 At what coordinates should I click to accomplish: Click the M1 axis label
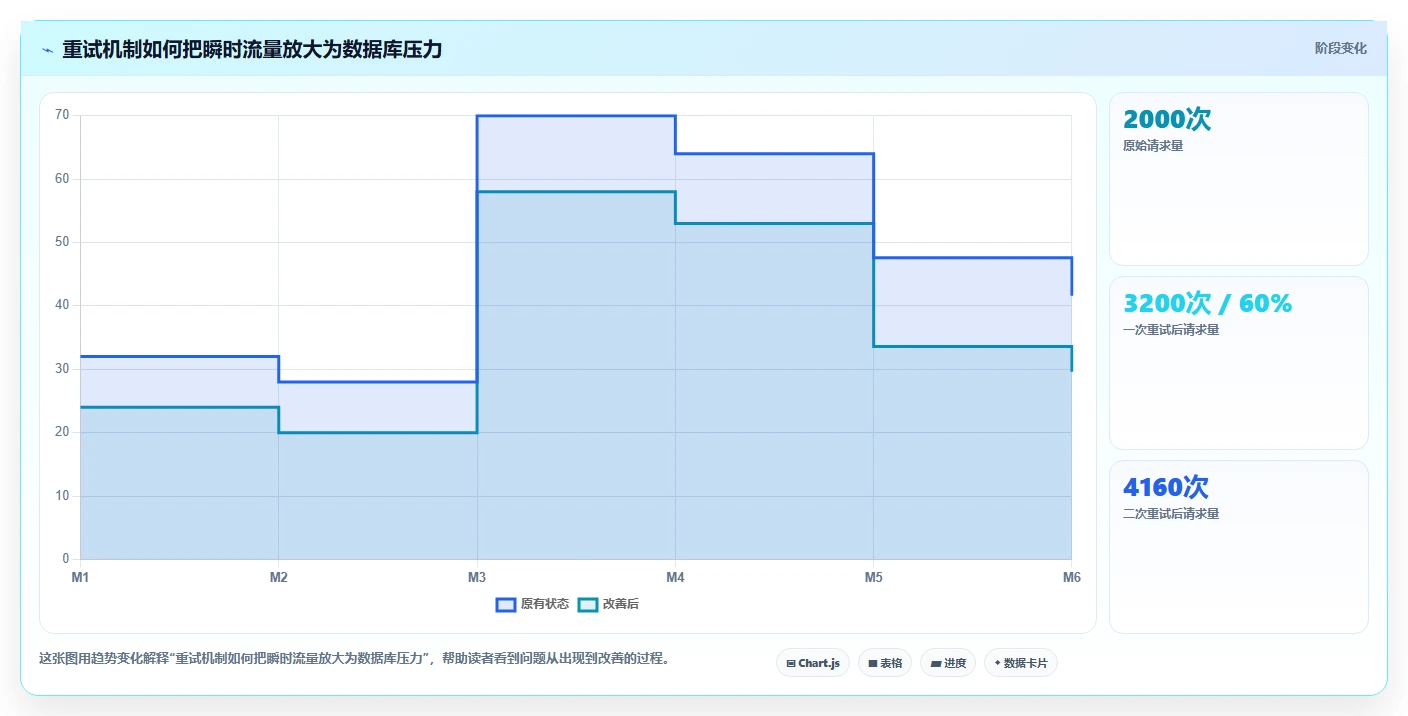tap(80, 577)
